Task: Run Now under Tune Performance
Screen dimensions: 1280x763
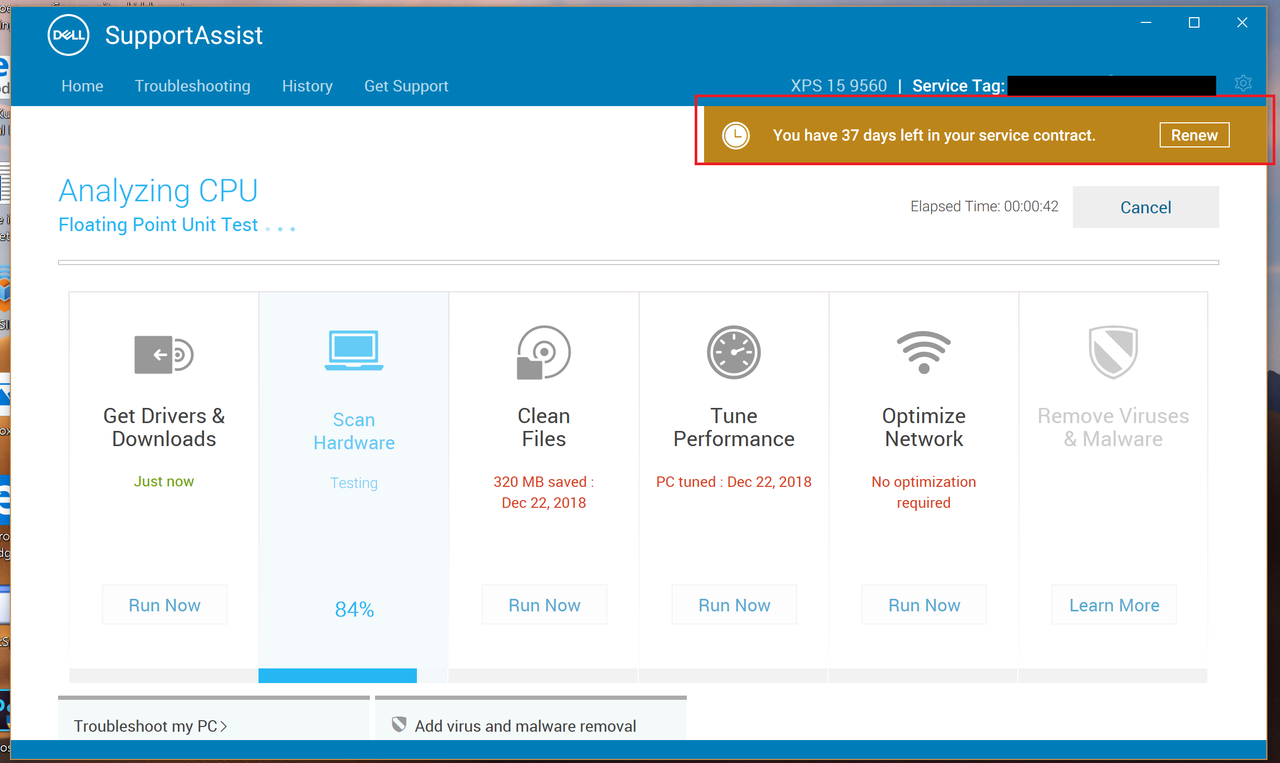Action: [734, 605]
